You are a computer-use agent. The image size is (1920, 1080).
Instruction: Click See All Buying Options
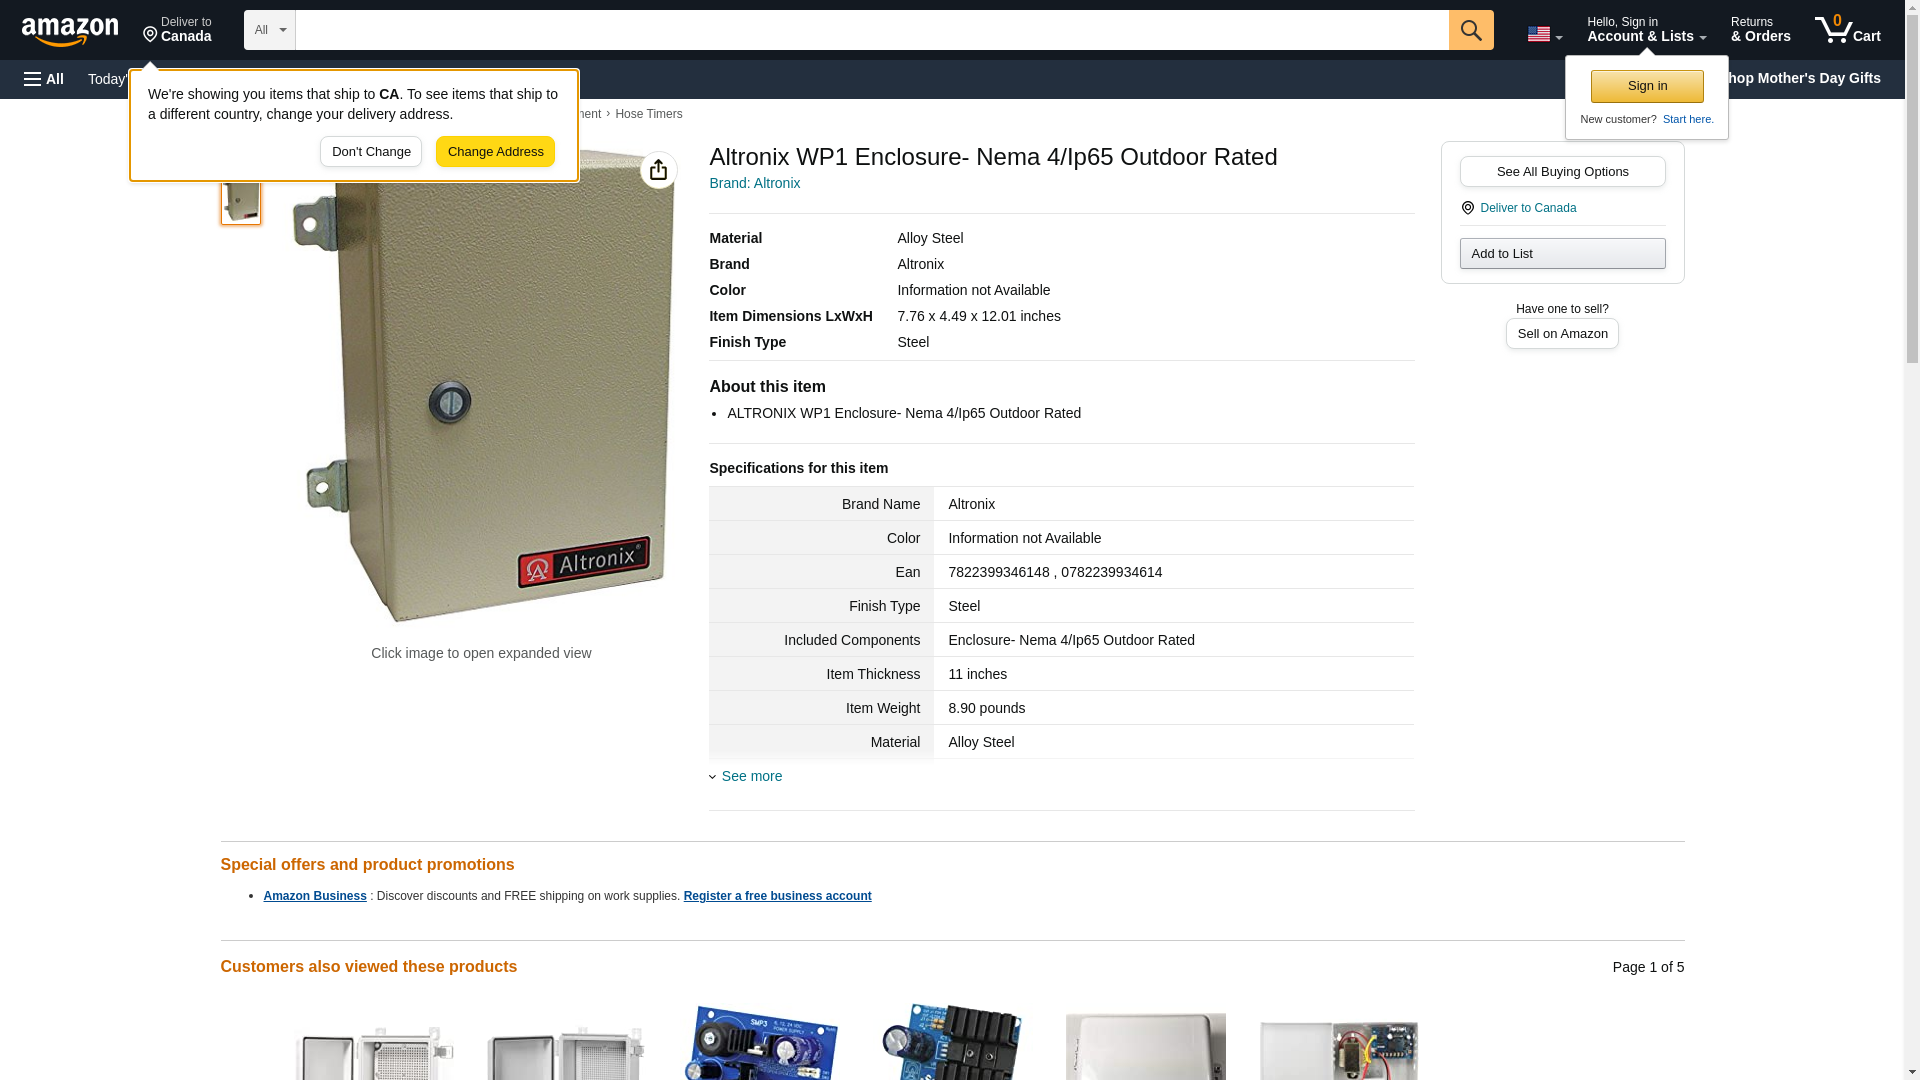pyautogui.click(x=1562, y=171)
